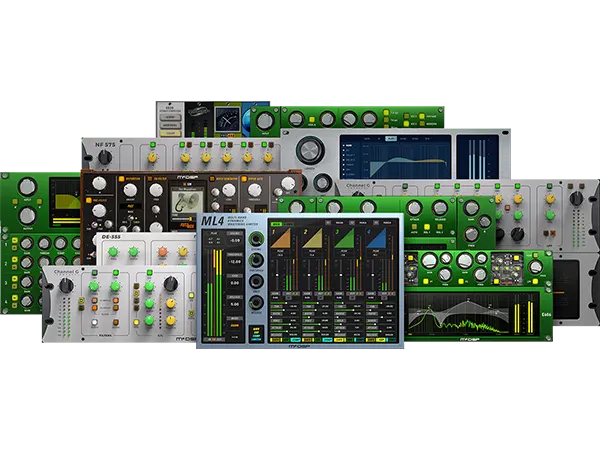Turn the yellow knob on DE-555

coord(183,251)
